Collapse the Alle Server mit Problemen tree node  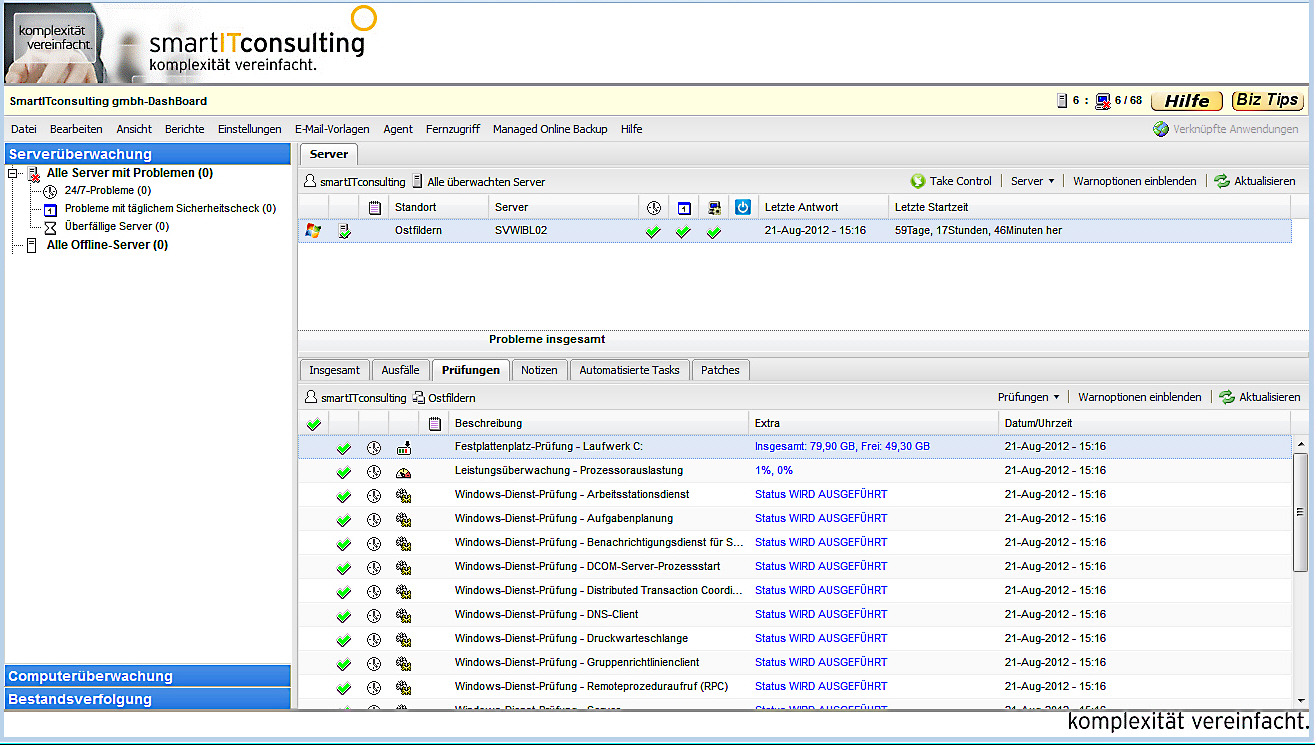(x=13, y=173)
